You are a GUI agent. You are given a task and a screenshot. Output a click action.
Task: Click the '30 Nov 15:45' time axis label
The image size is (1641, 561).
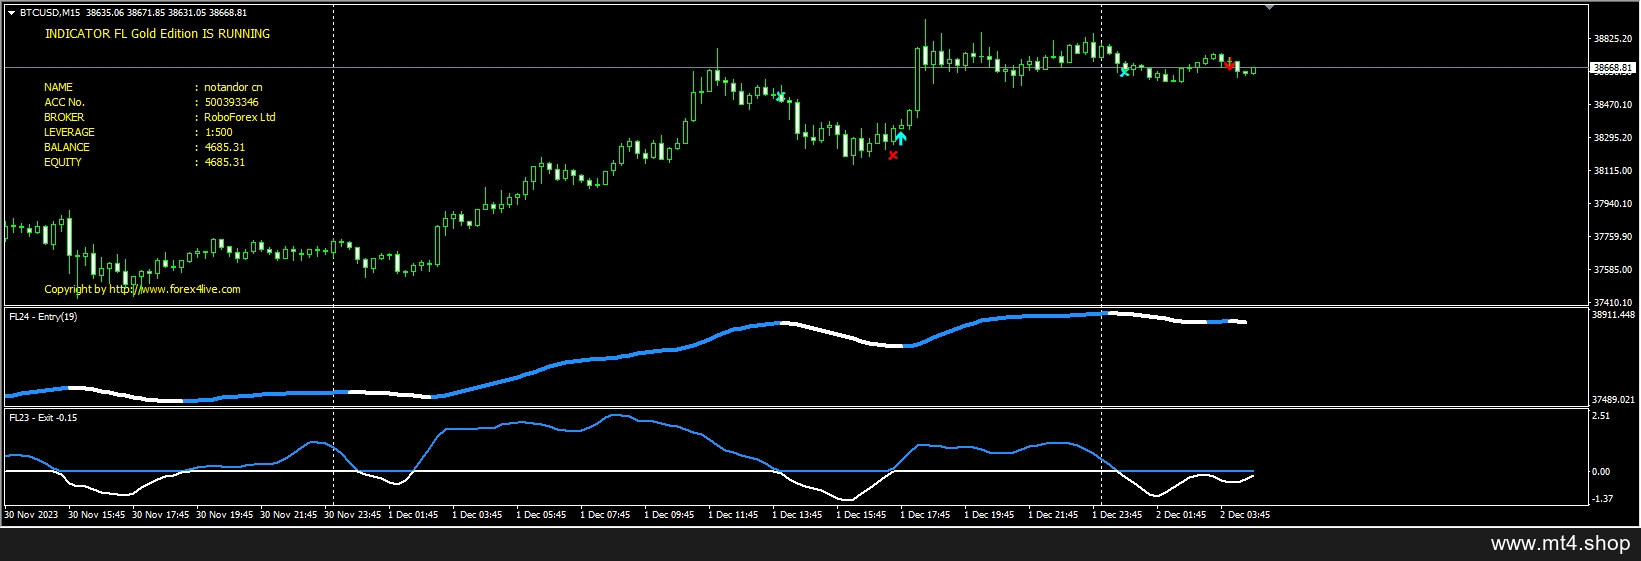pyautogui.click(x=96, y=515)
